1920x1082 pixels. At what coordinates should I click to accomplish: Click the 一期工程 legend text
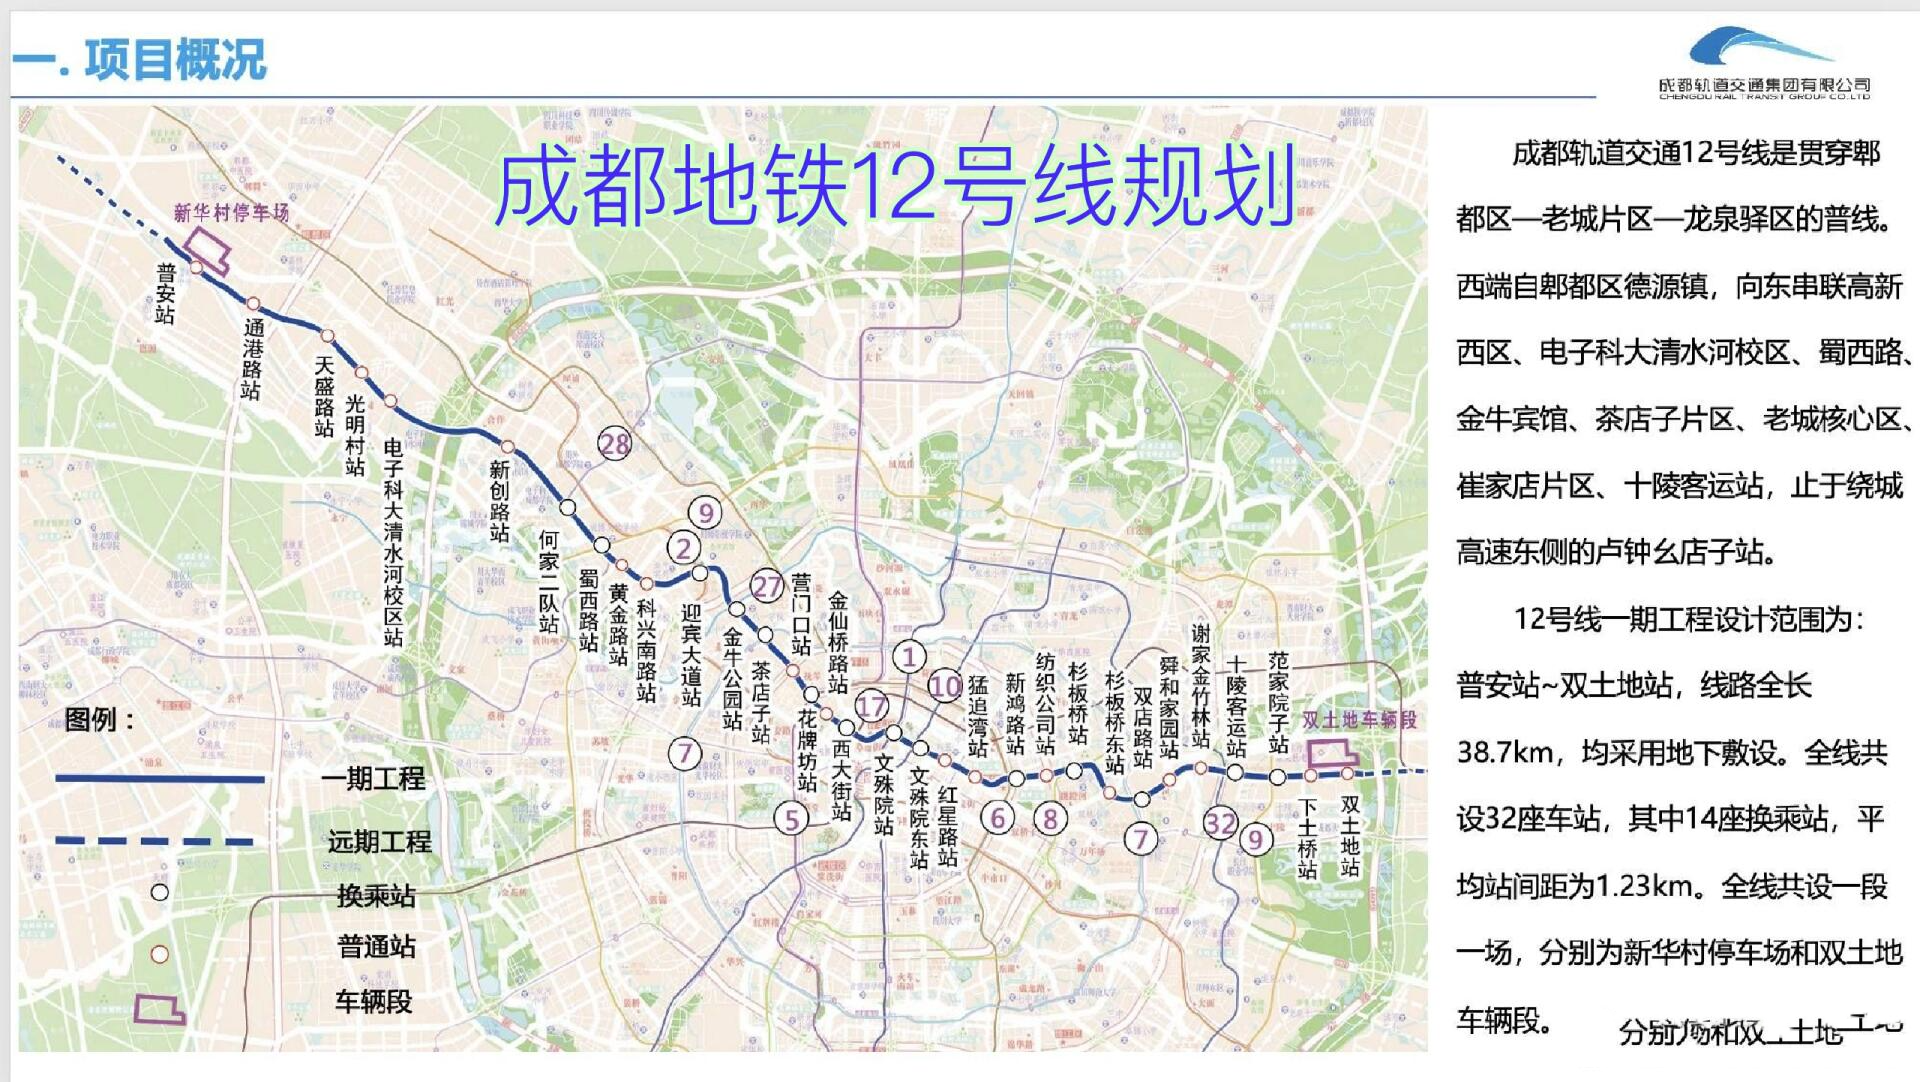click(373, 778)
